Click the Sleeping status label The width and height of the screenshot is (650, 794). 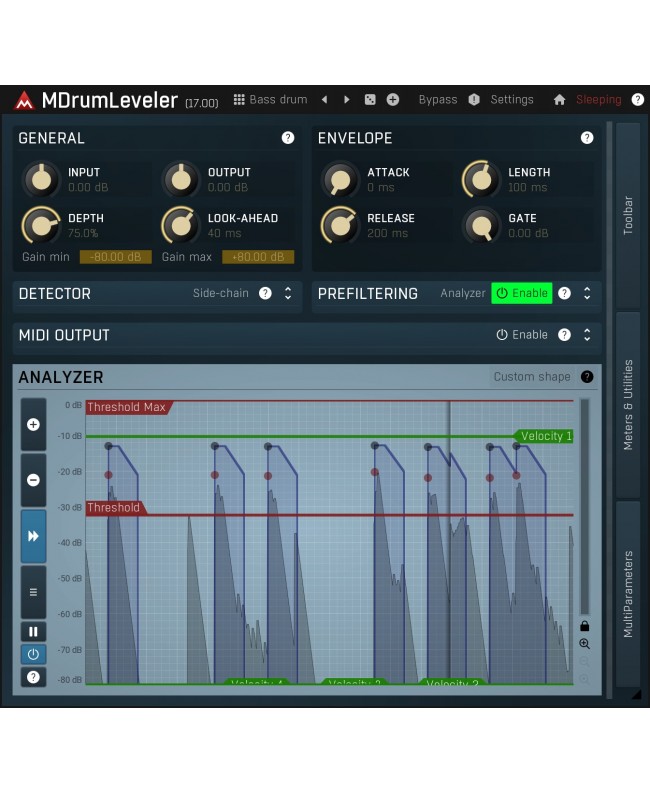click(x=598, y=100)
